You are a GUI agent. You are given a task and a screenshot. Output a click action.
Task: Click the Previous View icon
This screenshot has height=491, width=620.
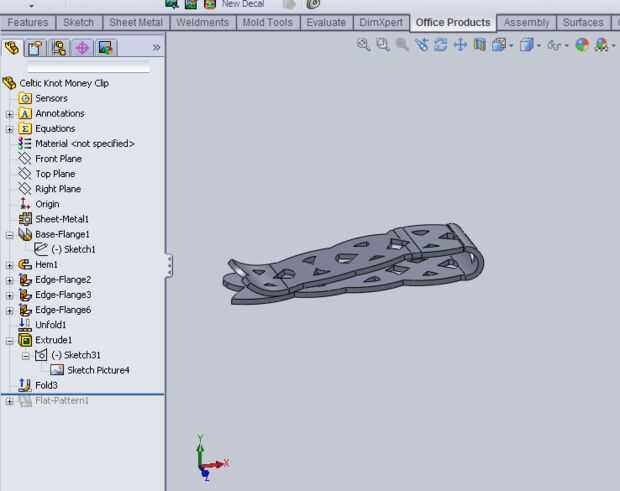402,45
